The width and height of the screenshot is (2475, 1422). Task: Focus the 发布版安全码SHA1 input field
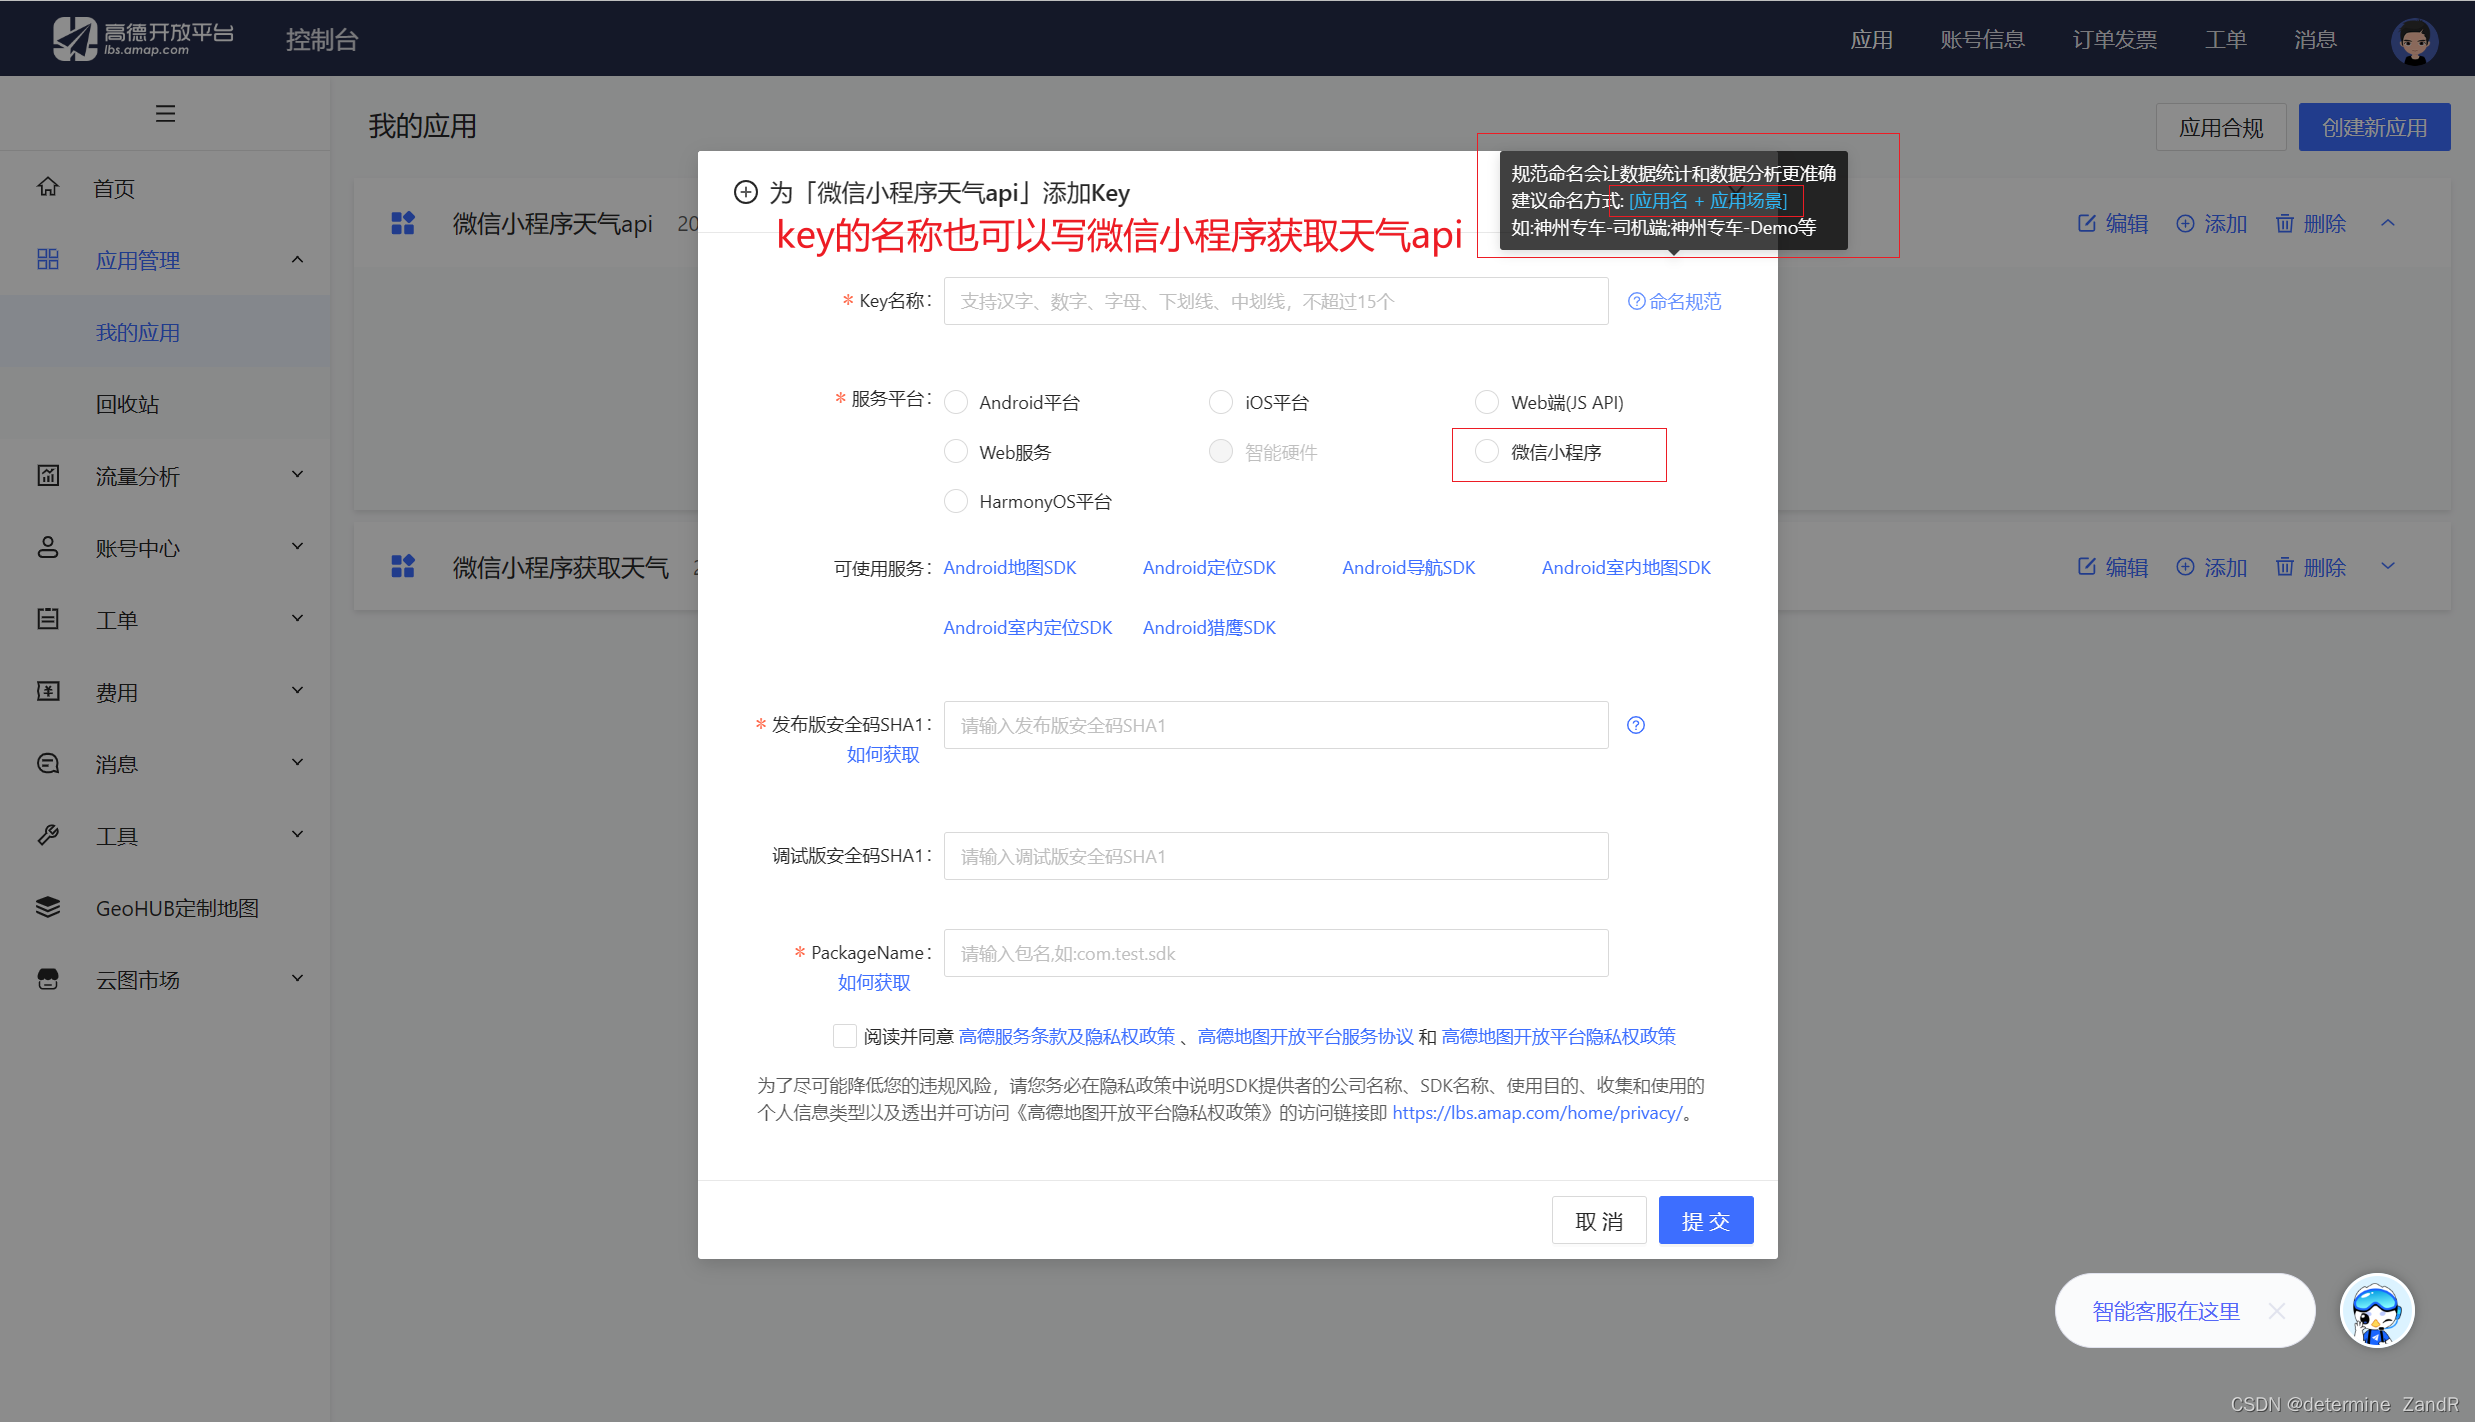[1276, 725]
